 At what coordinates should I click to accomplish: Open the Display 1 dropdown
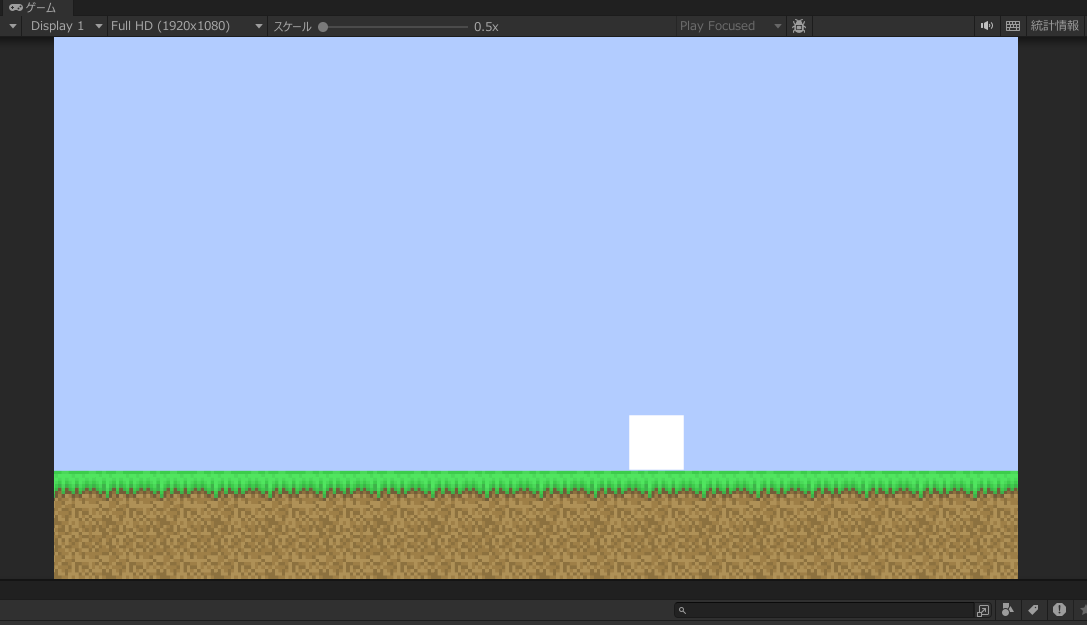(65, 26)
